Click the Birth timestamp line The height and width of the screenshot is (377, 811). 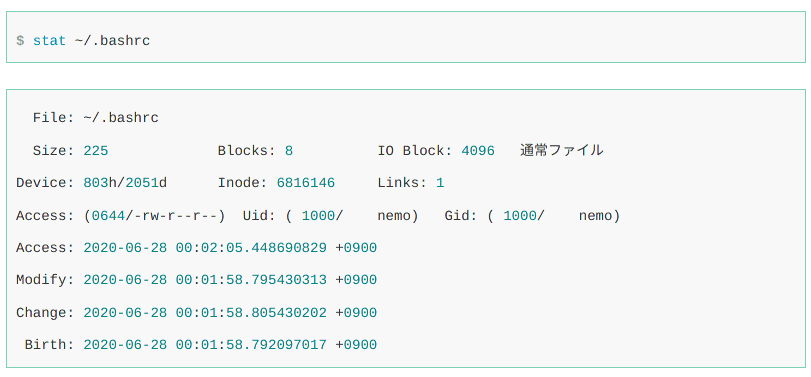coord(201,344)
